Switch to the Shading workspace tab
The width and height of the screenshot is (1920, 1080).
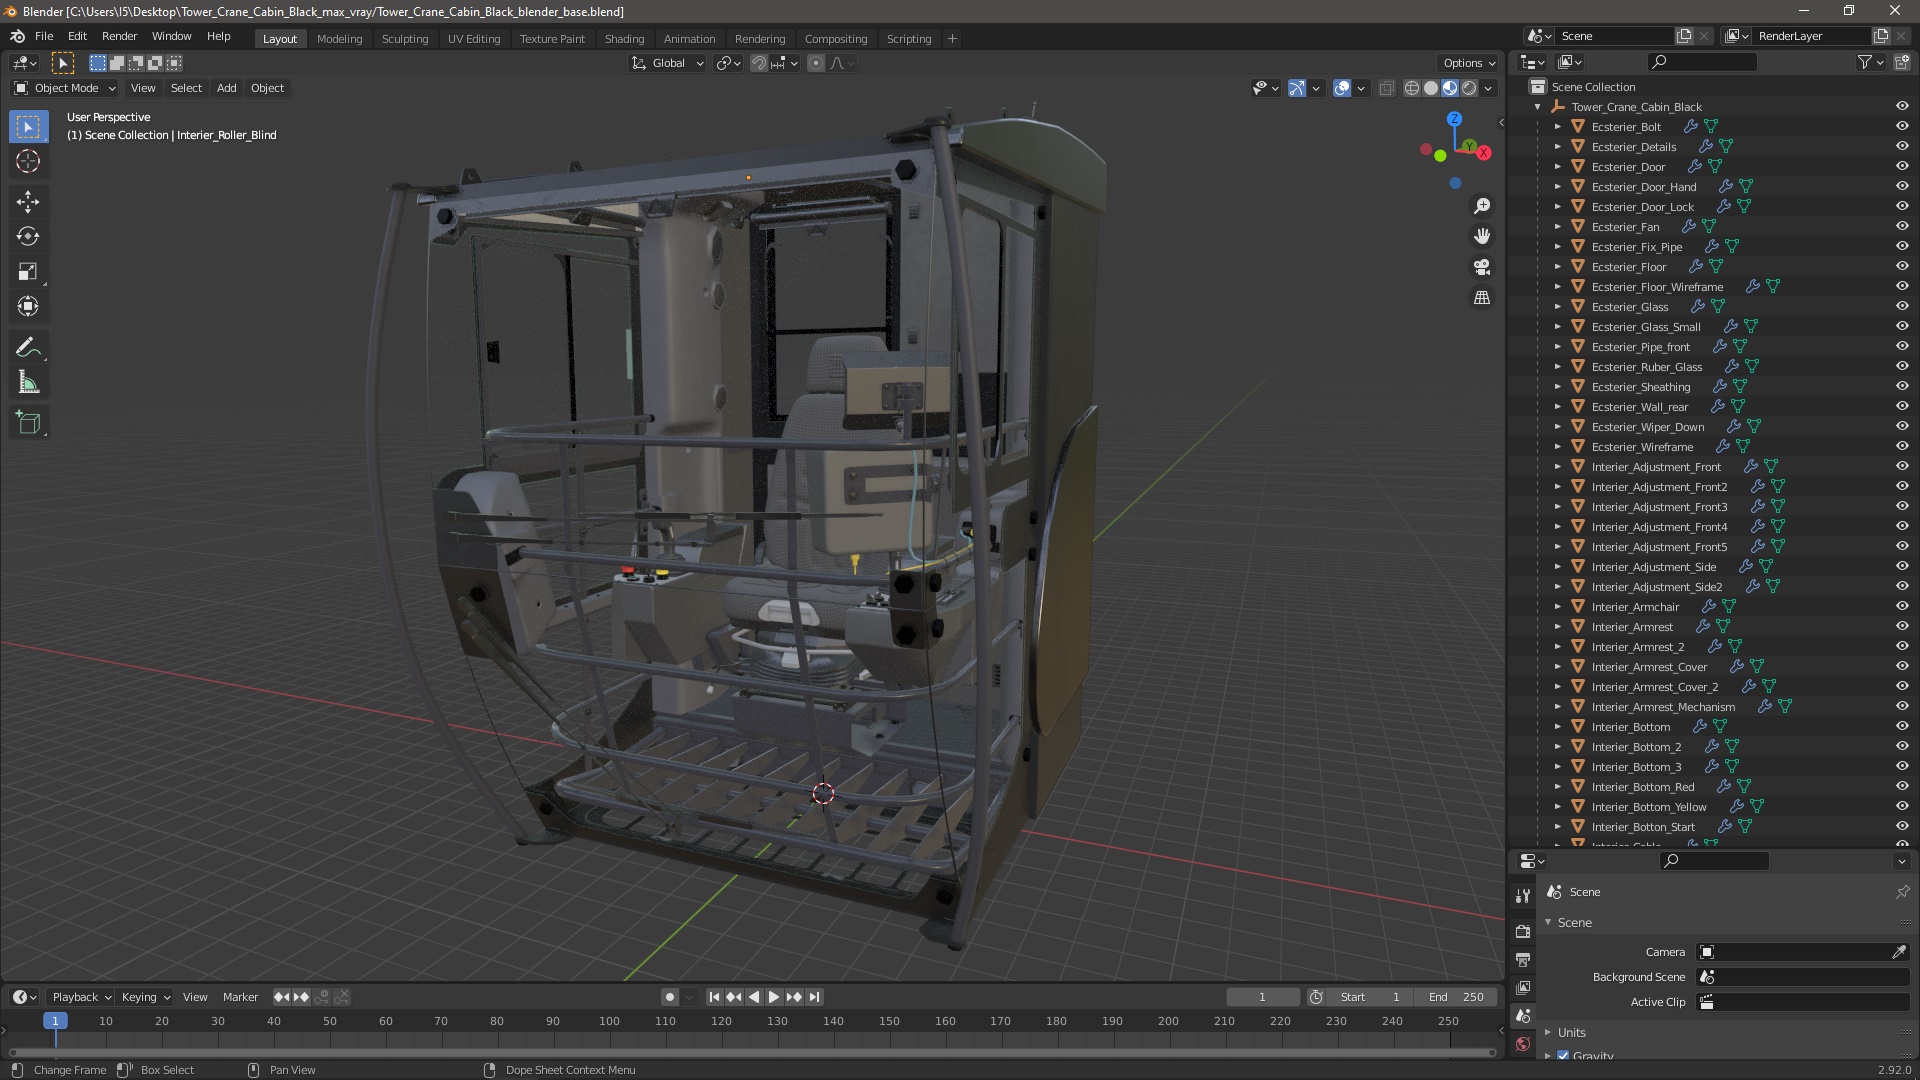click(624, 38)
